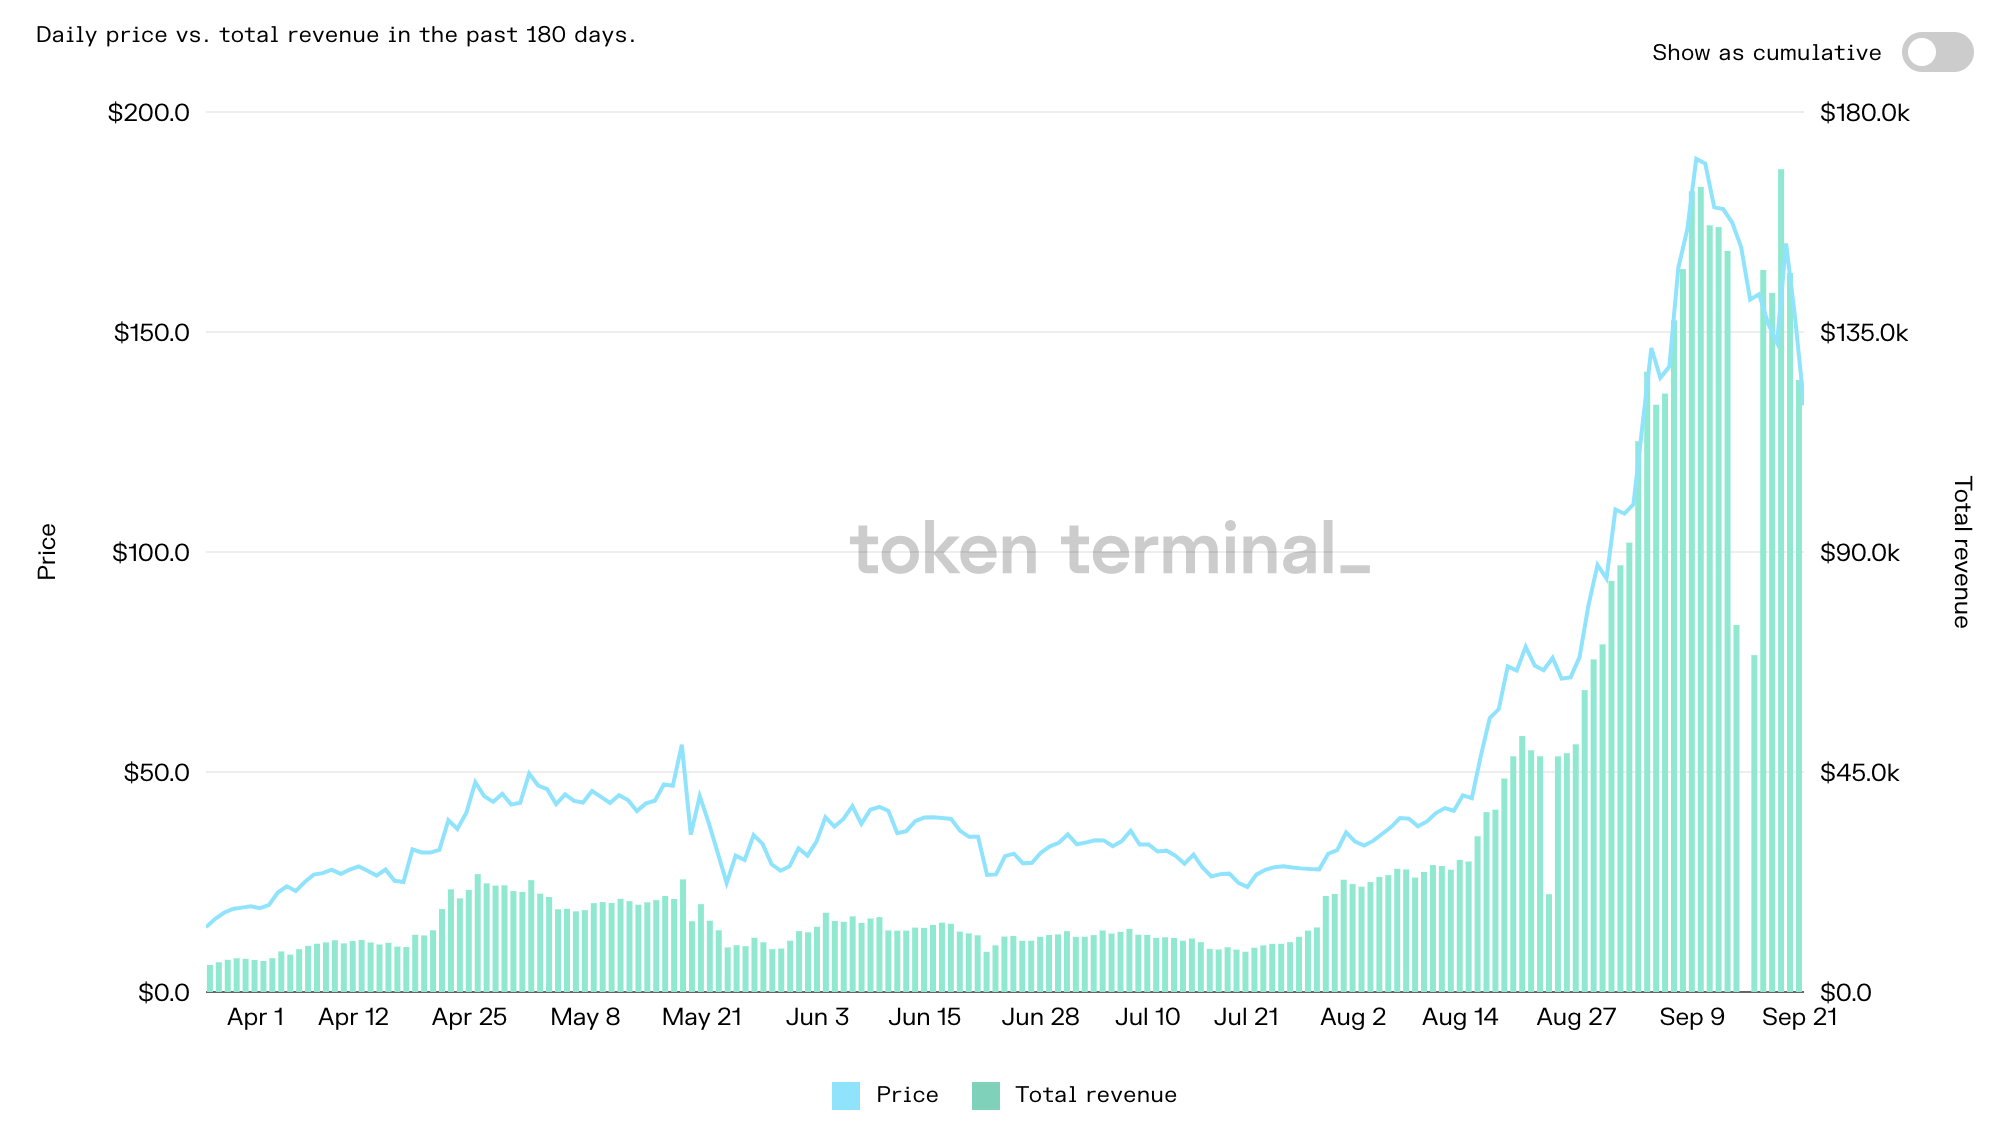
Task: Toggle the Show as cumulative switch
Action: 1937,52
